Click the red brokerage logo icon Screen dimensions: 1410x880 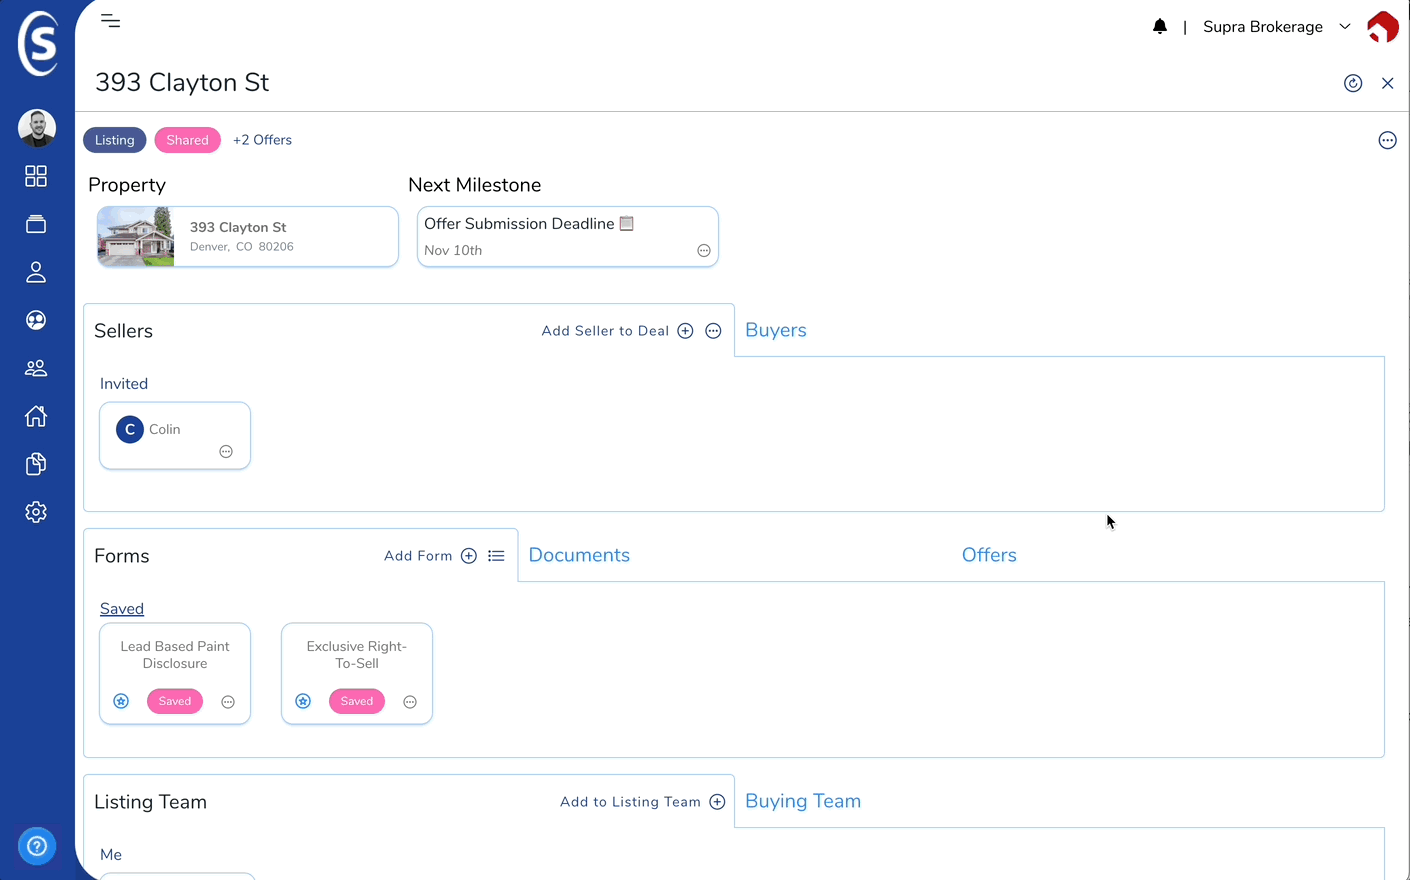pos(1383,27)
